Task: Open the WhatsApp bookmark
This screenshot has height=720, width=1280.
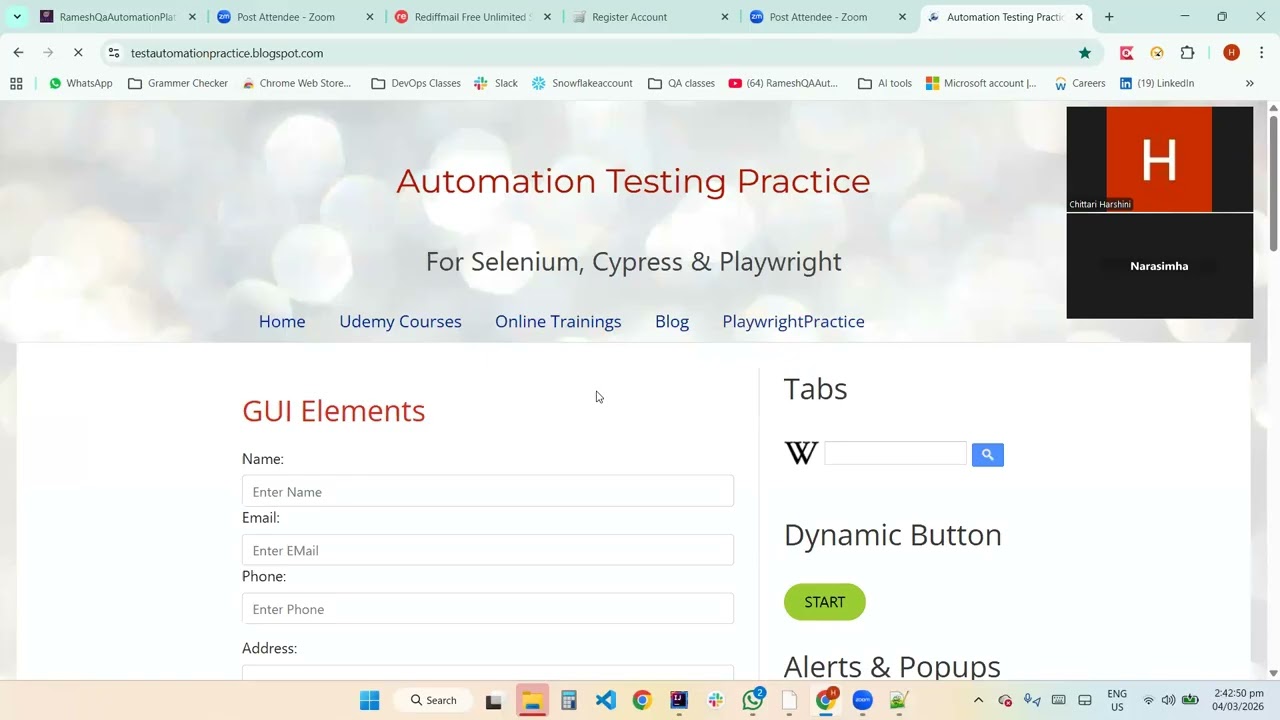Action: pyautogui.click(x=80, y=83)
